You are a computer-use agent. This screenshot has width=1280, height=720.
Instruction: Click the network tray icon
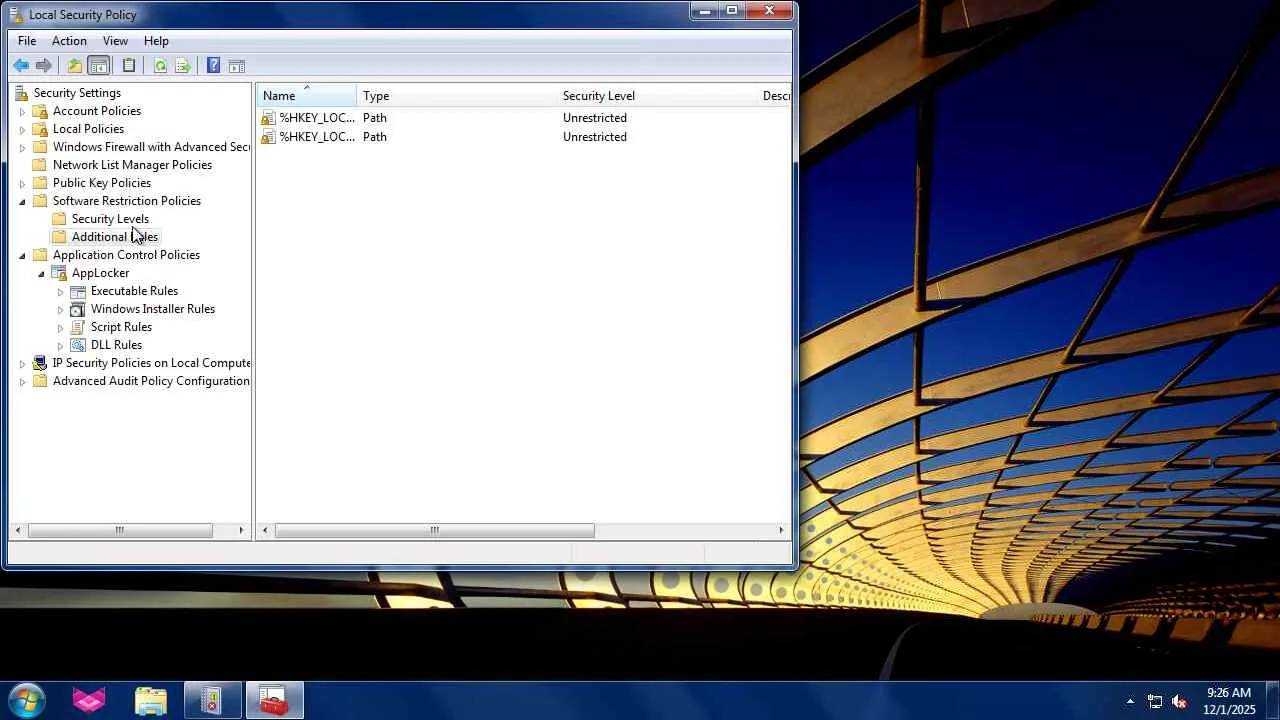click(x=1155, y=701)
